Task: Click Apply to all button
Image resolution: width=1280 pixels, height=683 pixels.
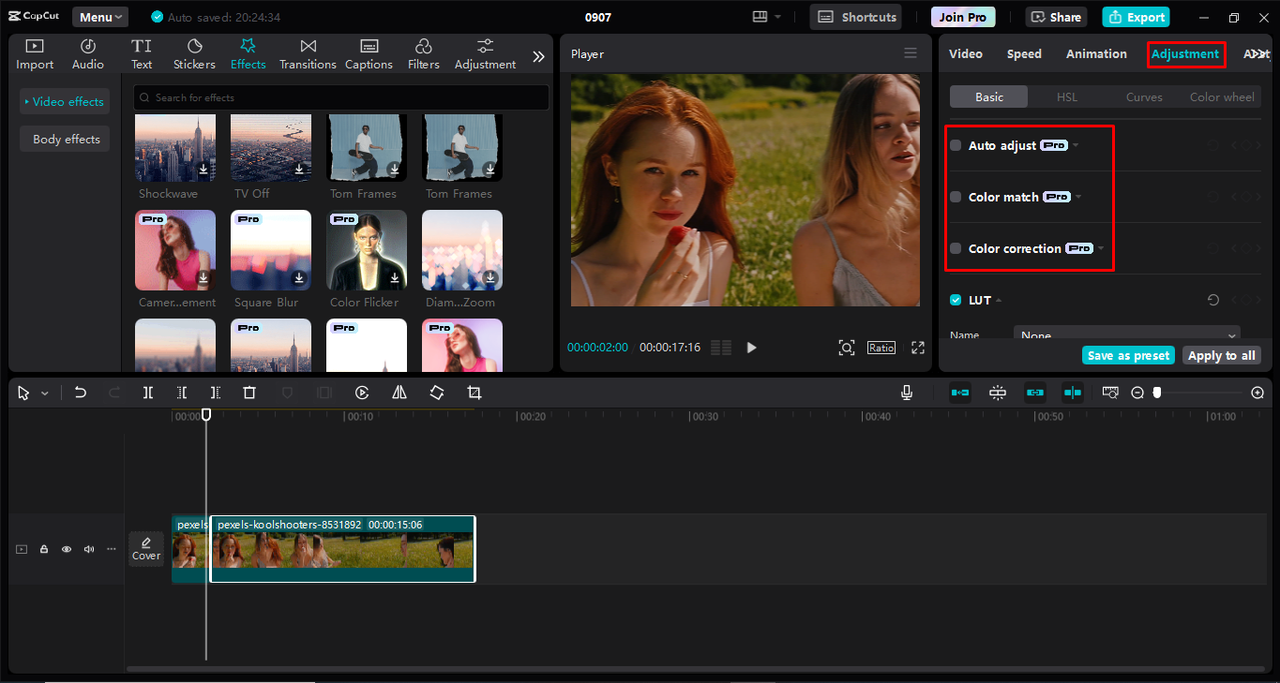Action: 1221,356
